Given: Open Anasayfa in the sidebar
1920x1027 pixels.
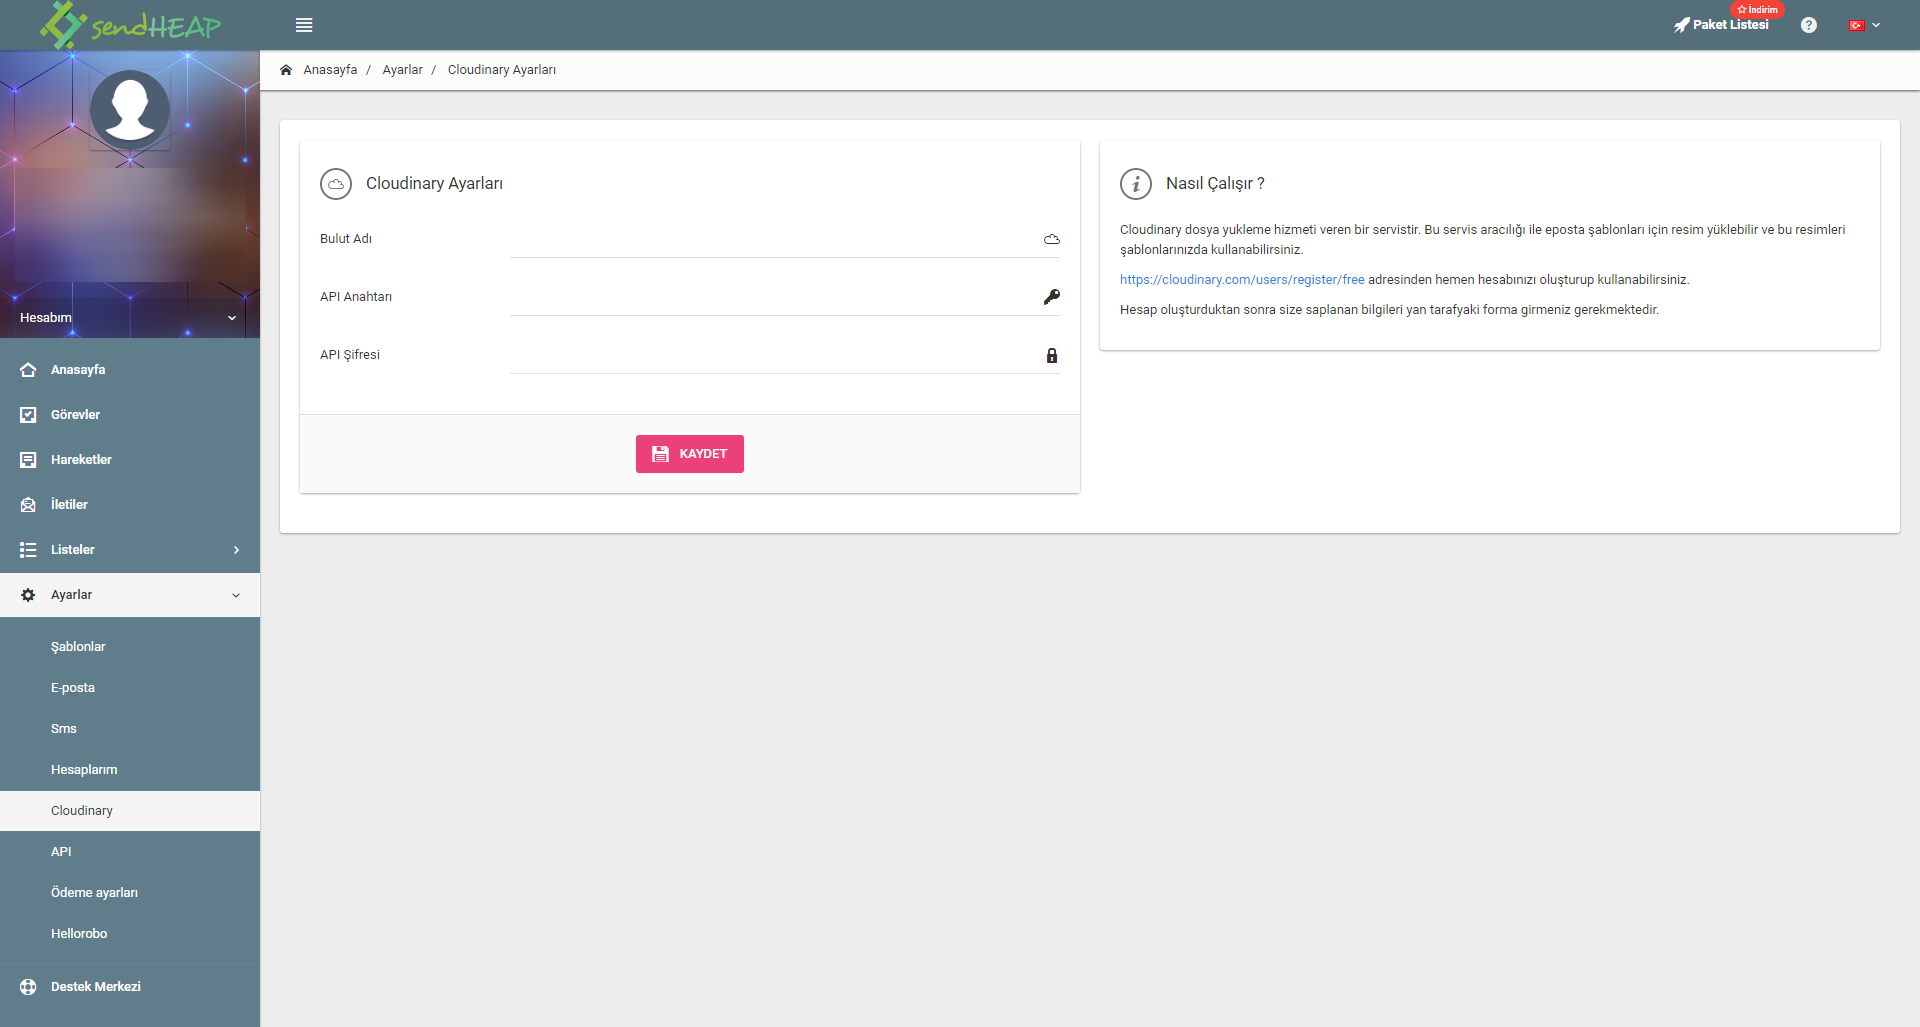Looking at the screenshot, I should [130, 370].
